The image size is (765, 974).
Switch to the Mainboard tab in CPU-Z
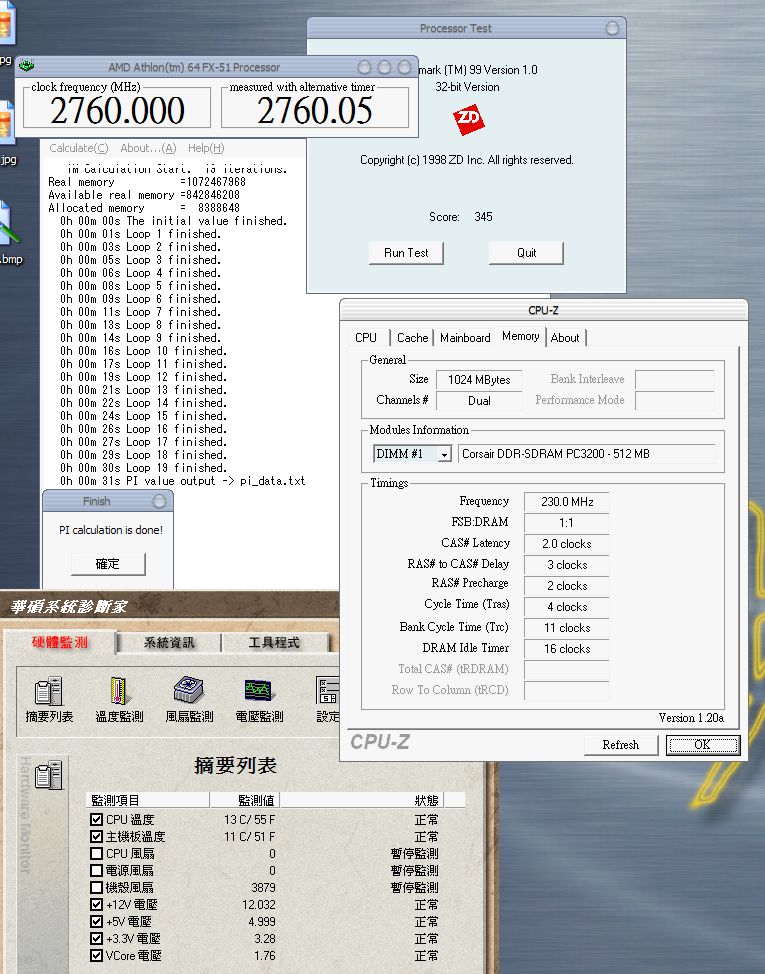pyautogui.click(x=465, y=337)
